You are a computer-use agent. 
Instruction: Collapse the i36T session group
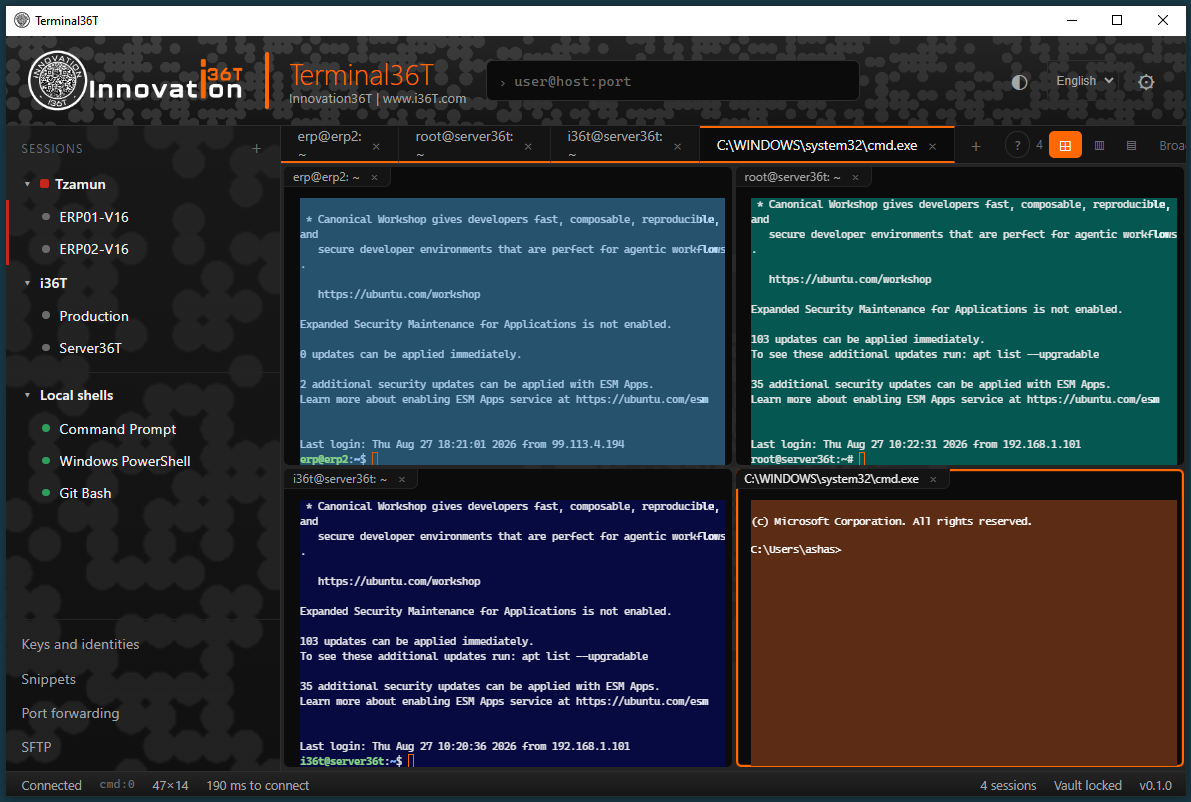(27, 283)
